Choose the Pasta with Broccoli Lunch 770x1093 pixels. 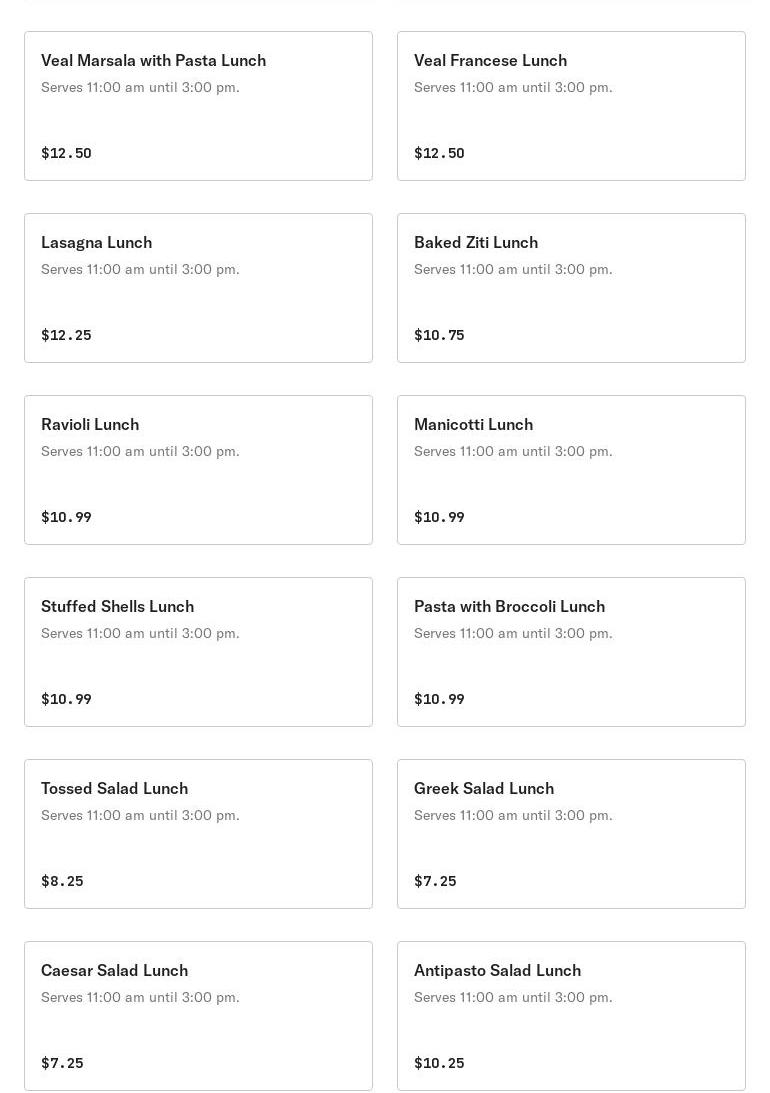point(571,652)
